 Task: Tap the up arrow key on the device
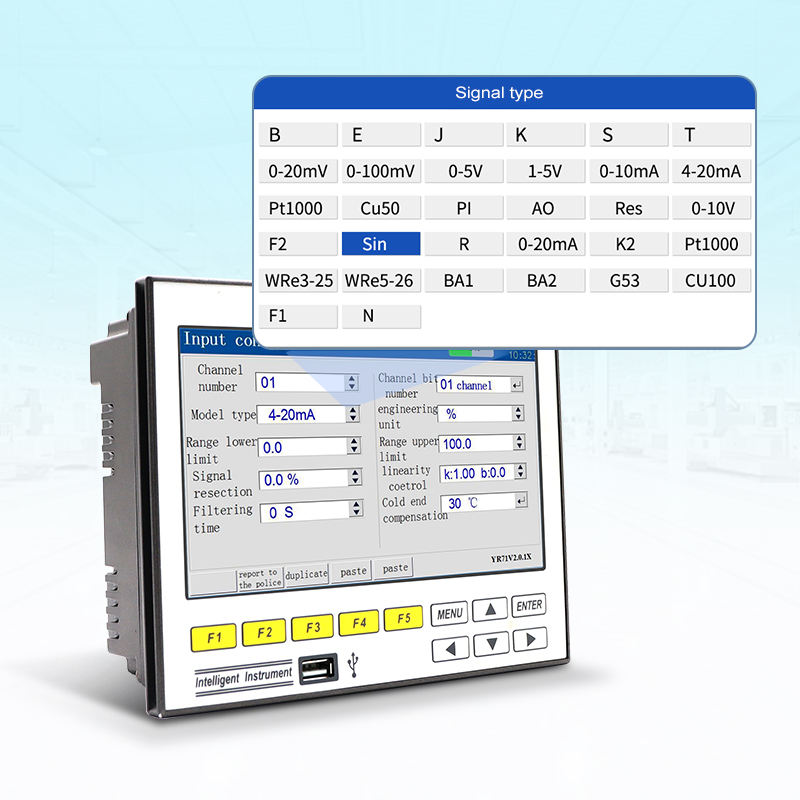tap(490, 609)
